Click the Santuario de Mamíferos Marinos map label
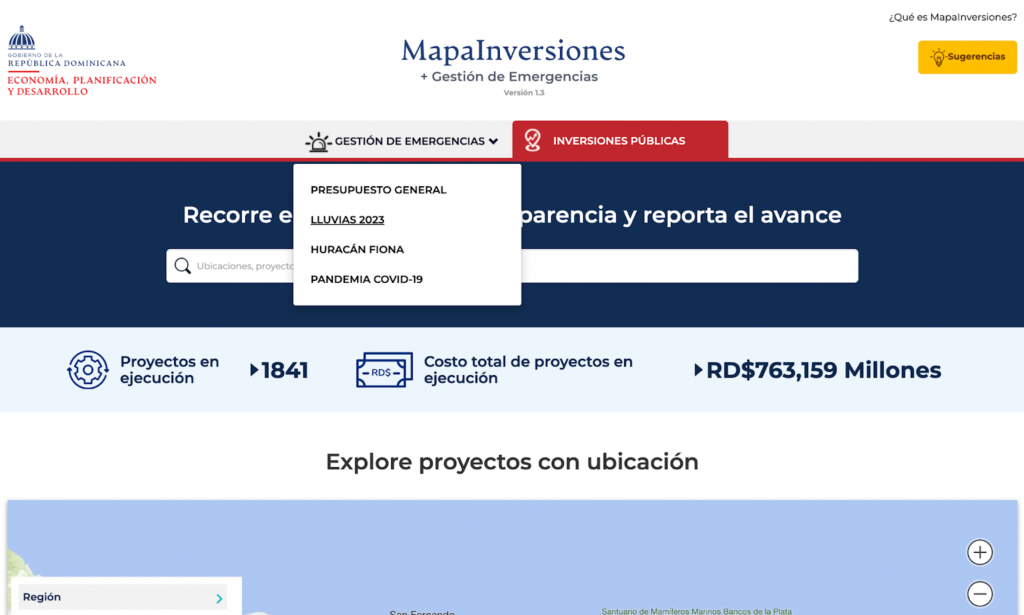This screenshot has width=1024, height=615. pos(696,611)
